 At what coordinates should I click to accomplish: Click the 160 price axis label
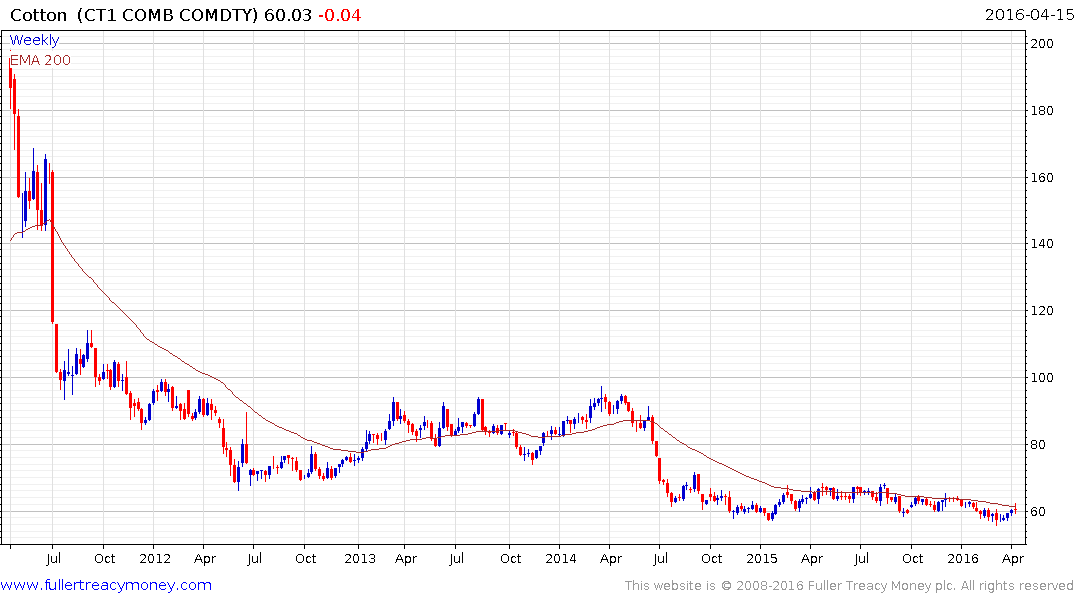(1042, 178)
